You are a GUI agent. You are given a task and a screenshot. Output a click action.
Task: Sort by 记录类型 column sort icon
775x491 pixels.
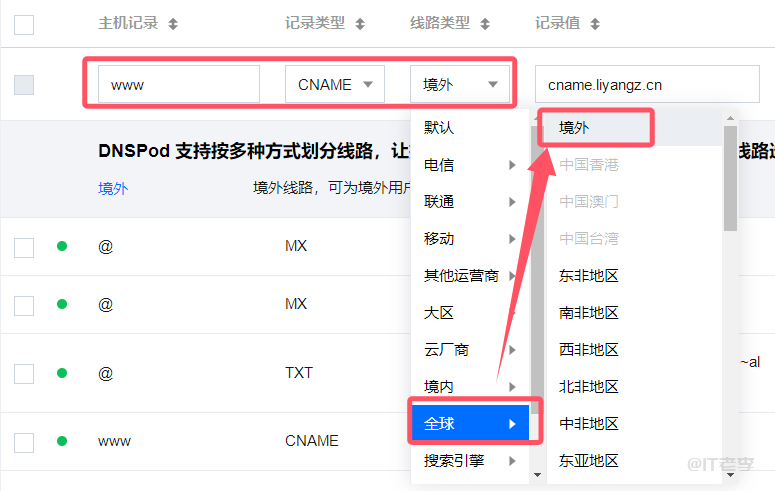tap(360, 23)
